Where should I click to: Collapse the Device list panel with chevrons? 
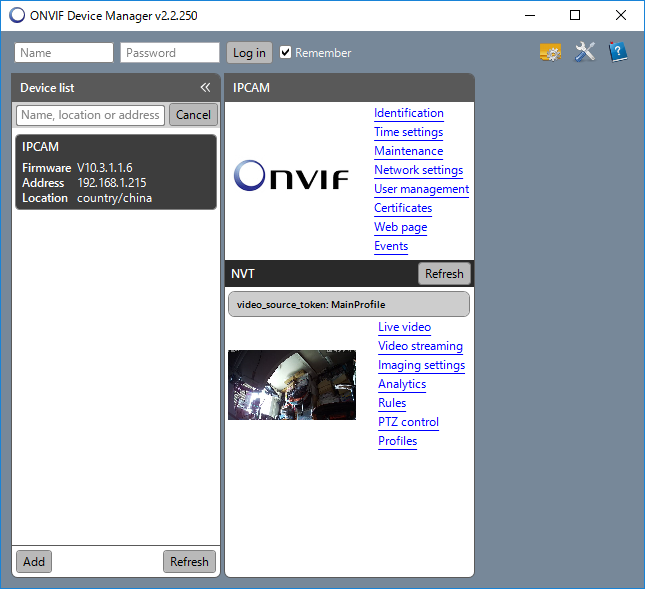click(x=205, y=87)
